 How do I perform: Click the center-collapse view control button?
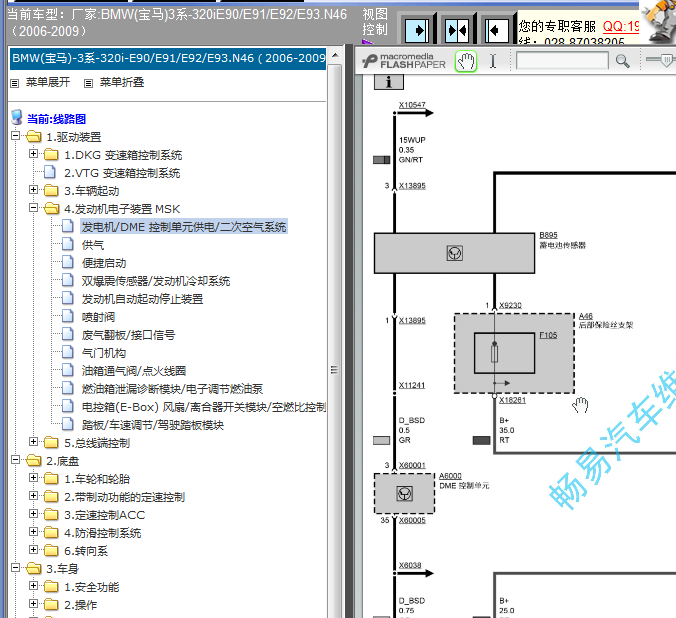click(x=457, y=31)
